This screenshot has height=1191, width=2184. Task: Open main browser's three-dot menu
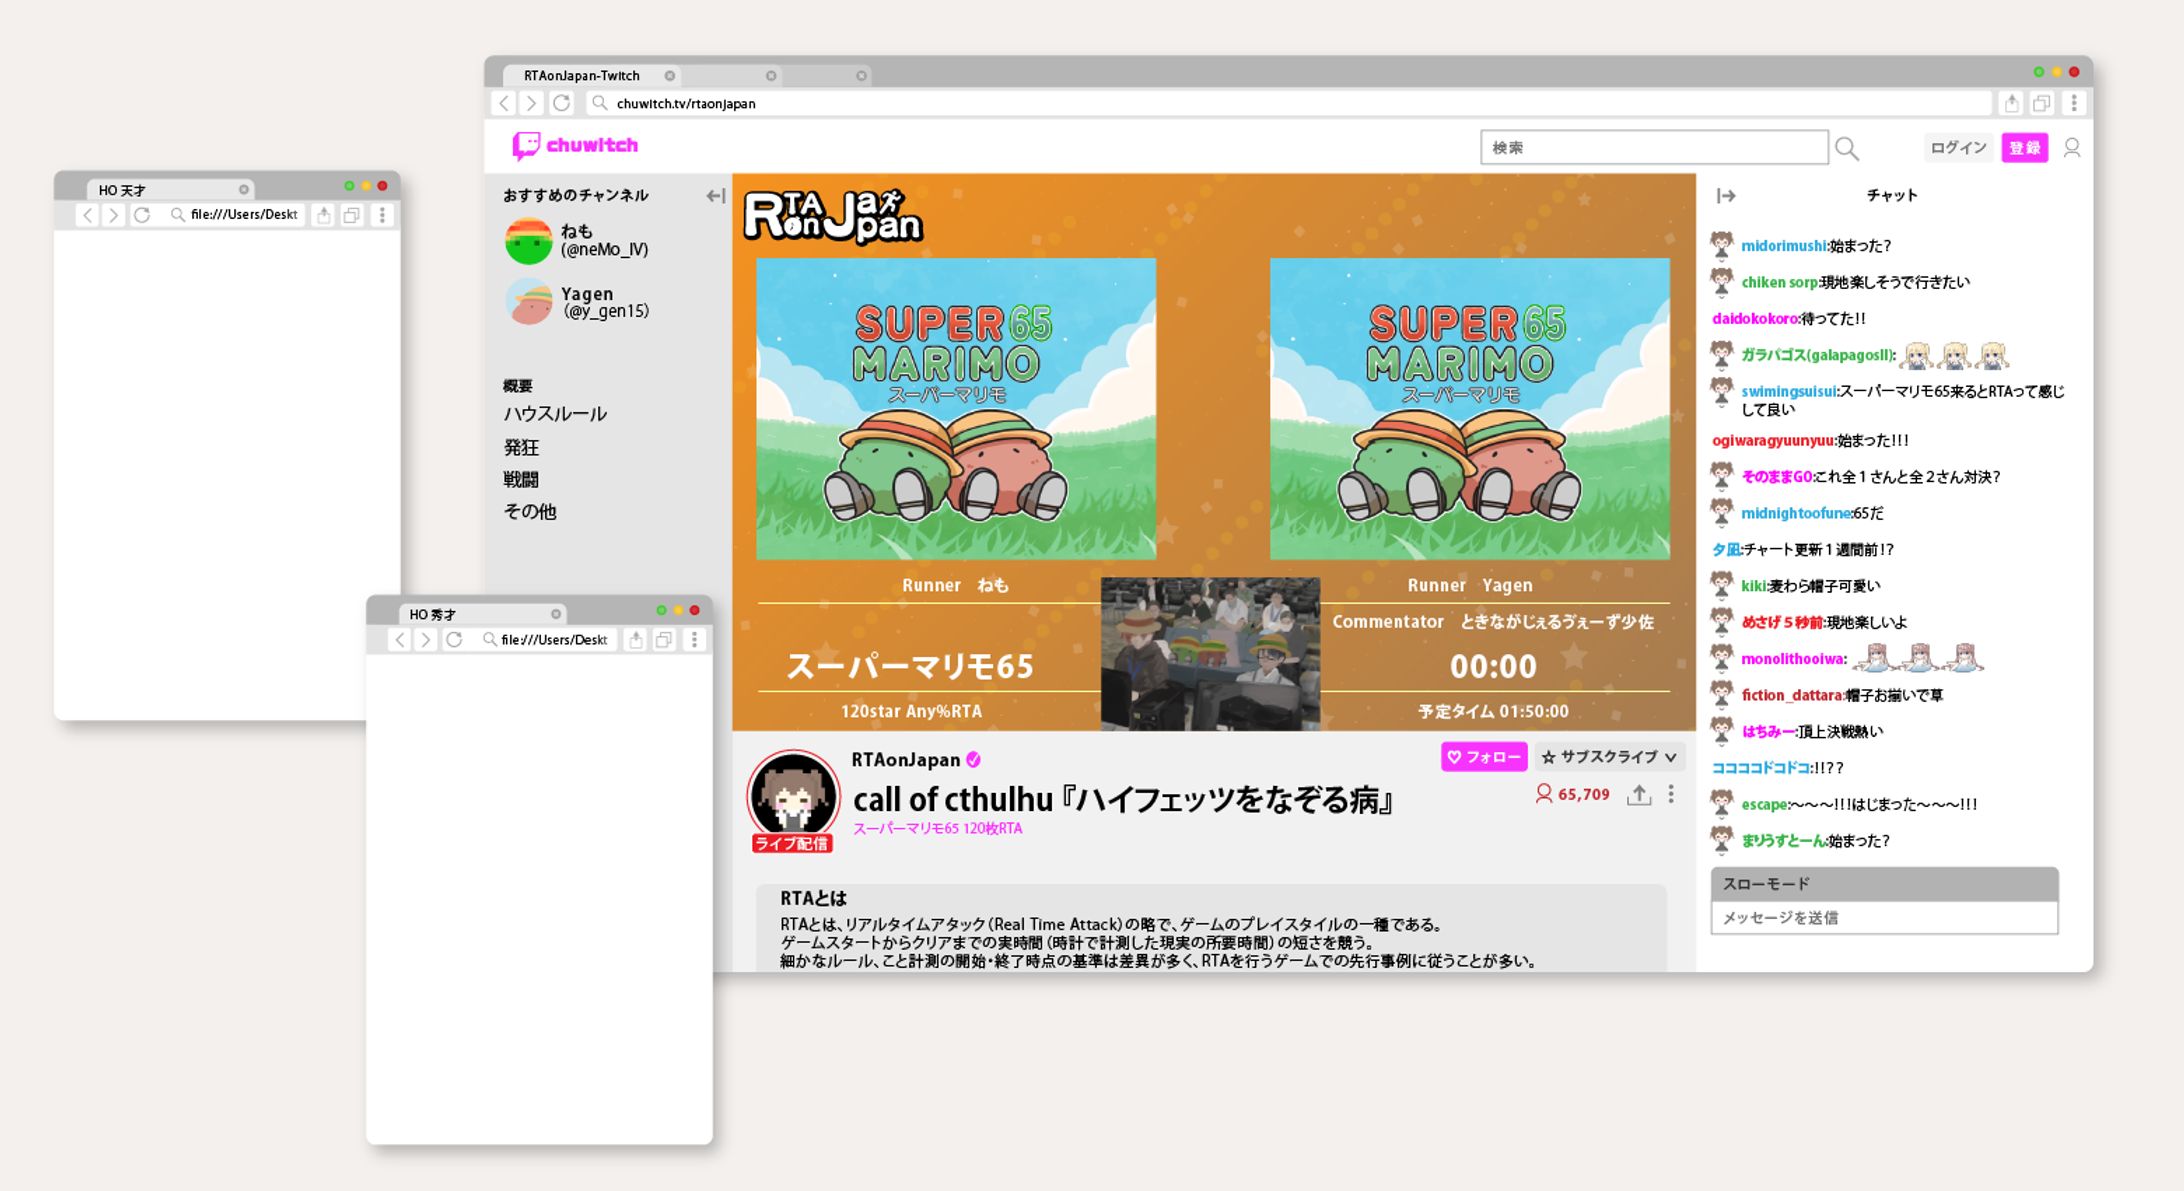2074,103
